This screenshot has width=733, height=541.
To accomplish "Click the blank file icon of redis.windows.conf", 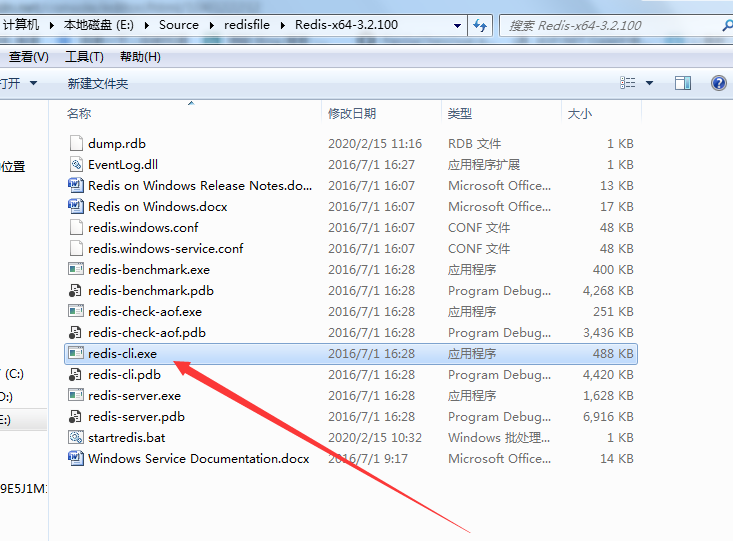I will tap(76, 227).
